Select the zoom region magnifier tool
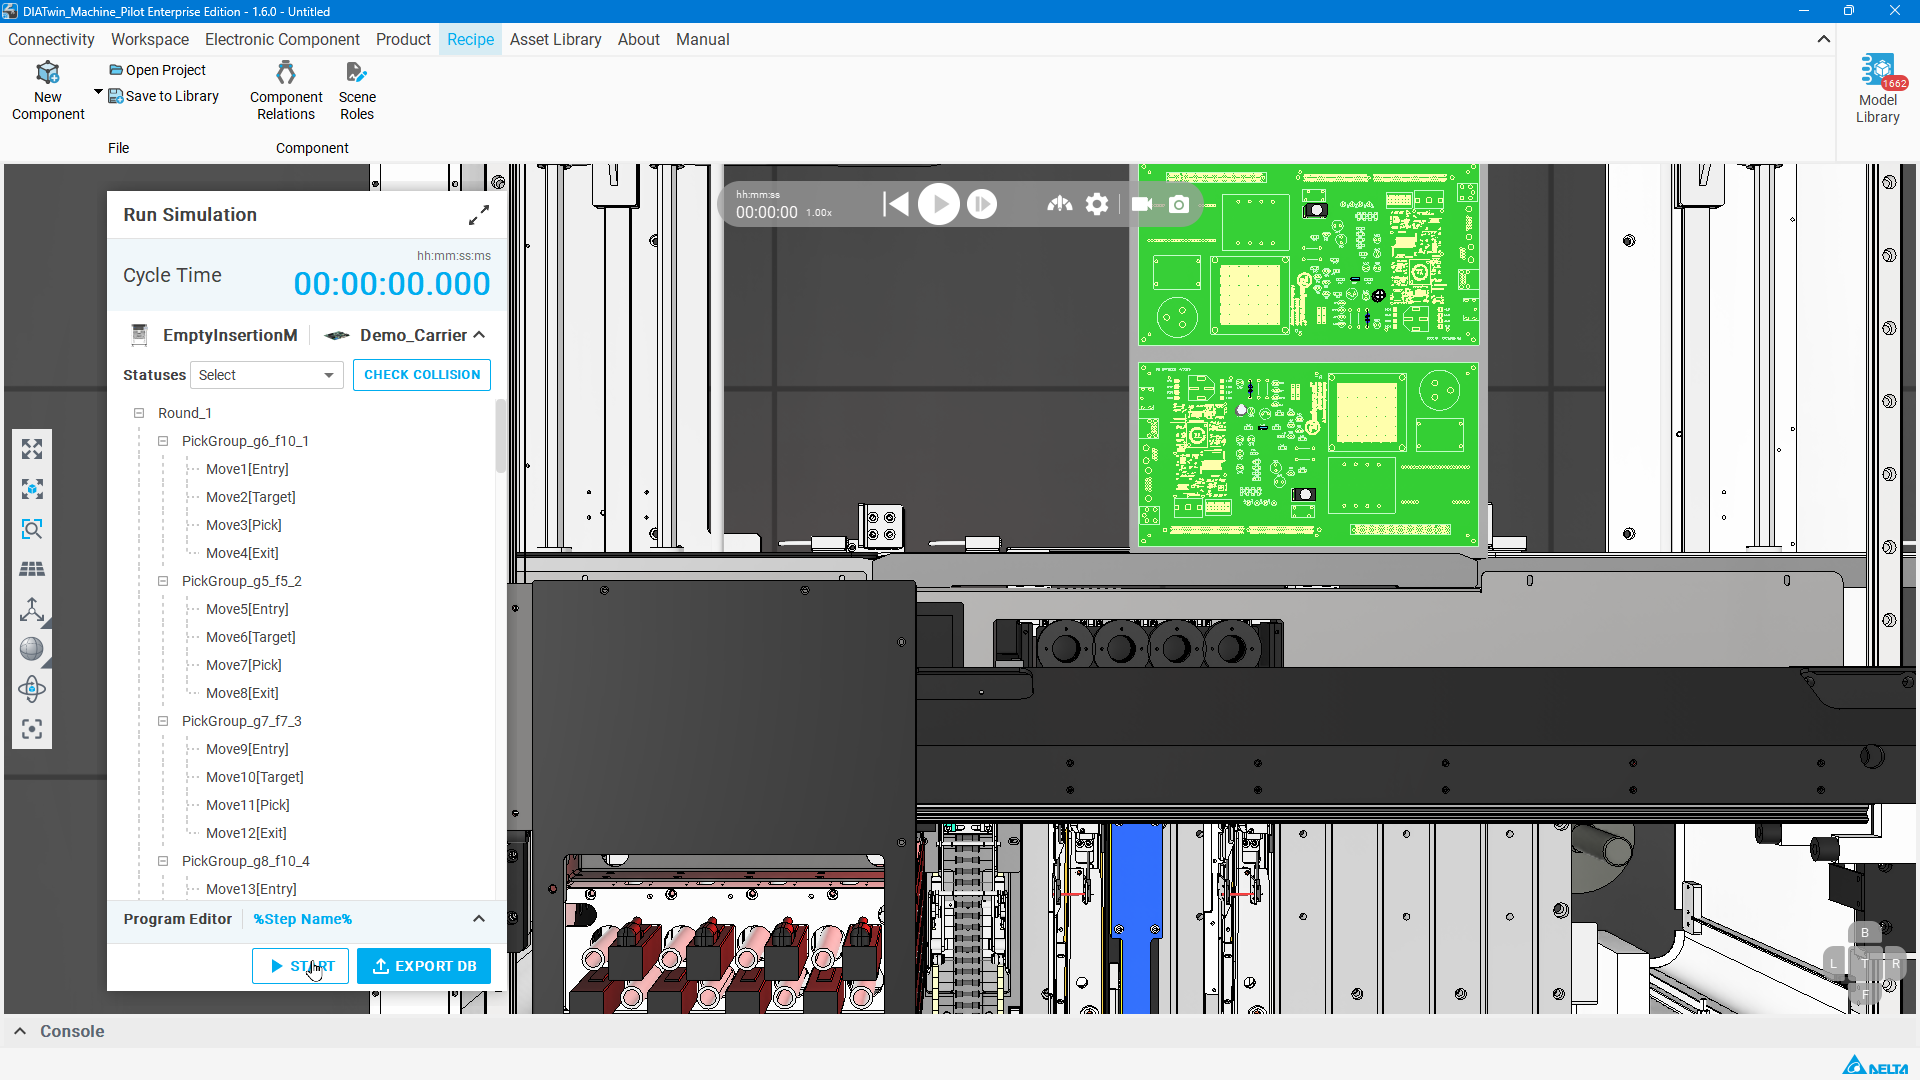The image size is (1920, 1080). tap(32, 529)
